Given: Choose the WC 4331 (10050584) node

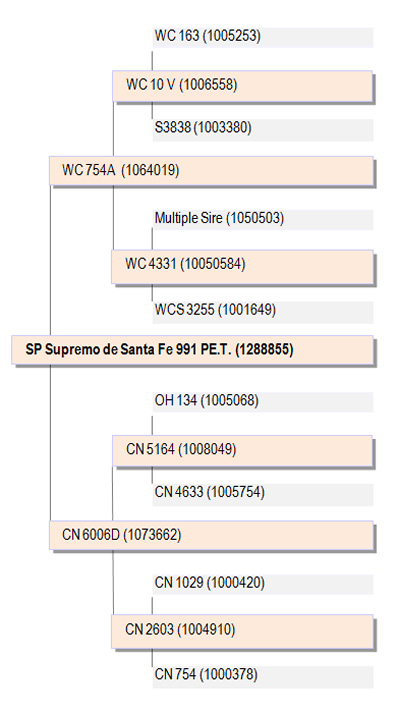Looking at the screenshot, I should pyautogui.click(x=243, y=266).
